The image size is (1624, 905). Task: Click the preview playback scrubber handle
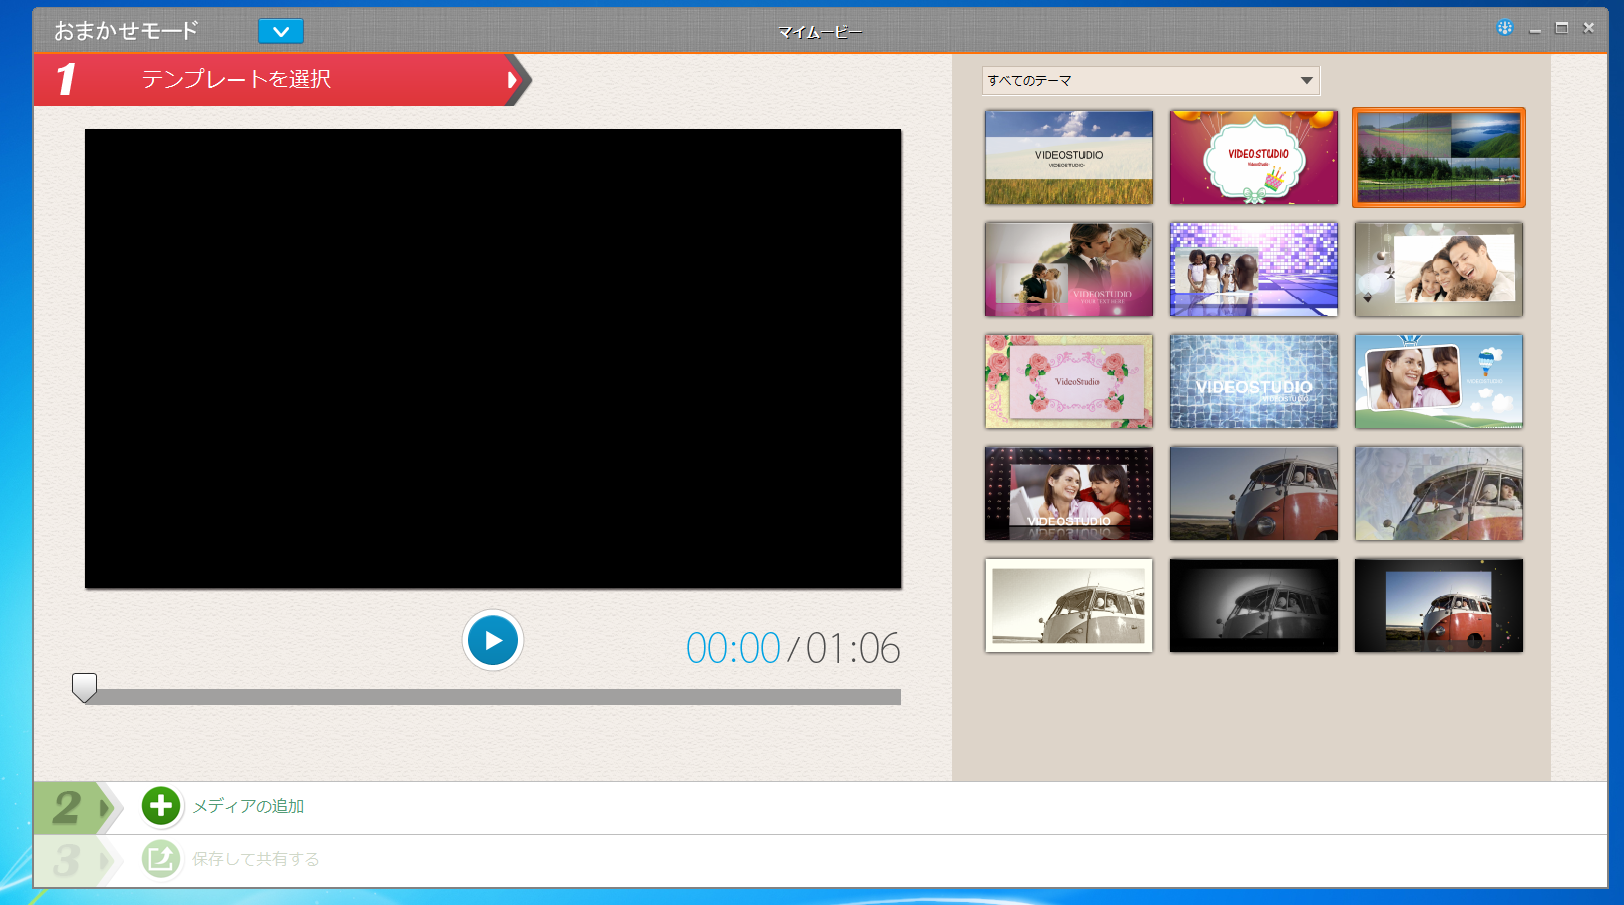point(85,687)
